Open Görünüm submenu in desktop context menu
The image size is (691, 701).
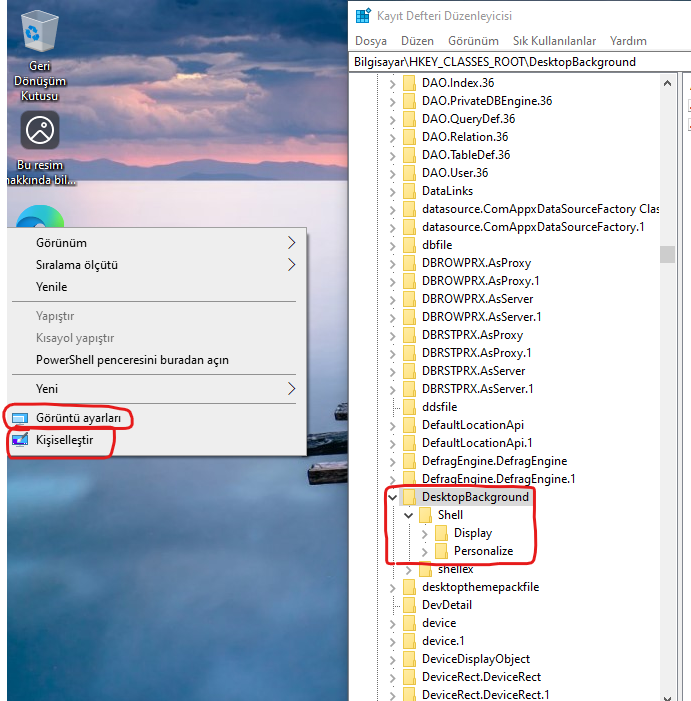click(x=158, y=243)
